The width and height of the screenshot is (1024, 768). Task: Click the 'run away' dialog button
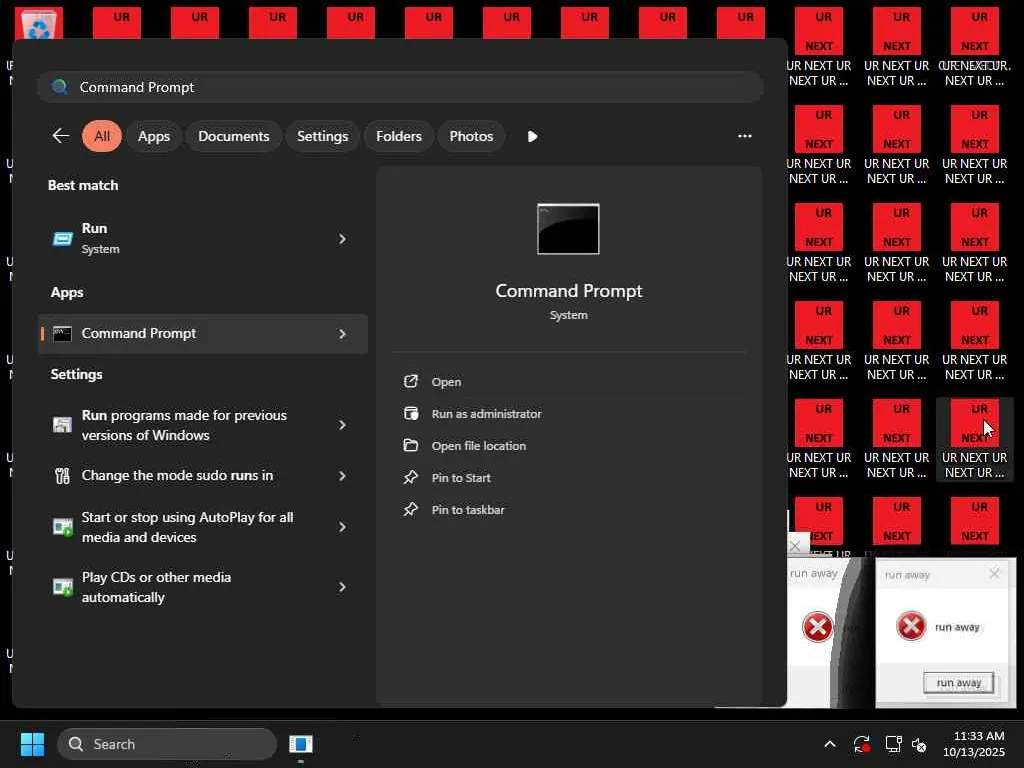point(958,683)
